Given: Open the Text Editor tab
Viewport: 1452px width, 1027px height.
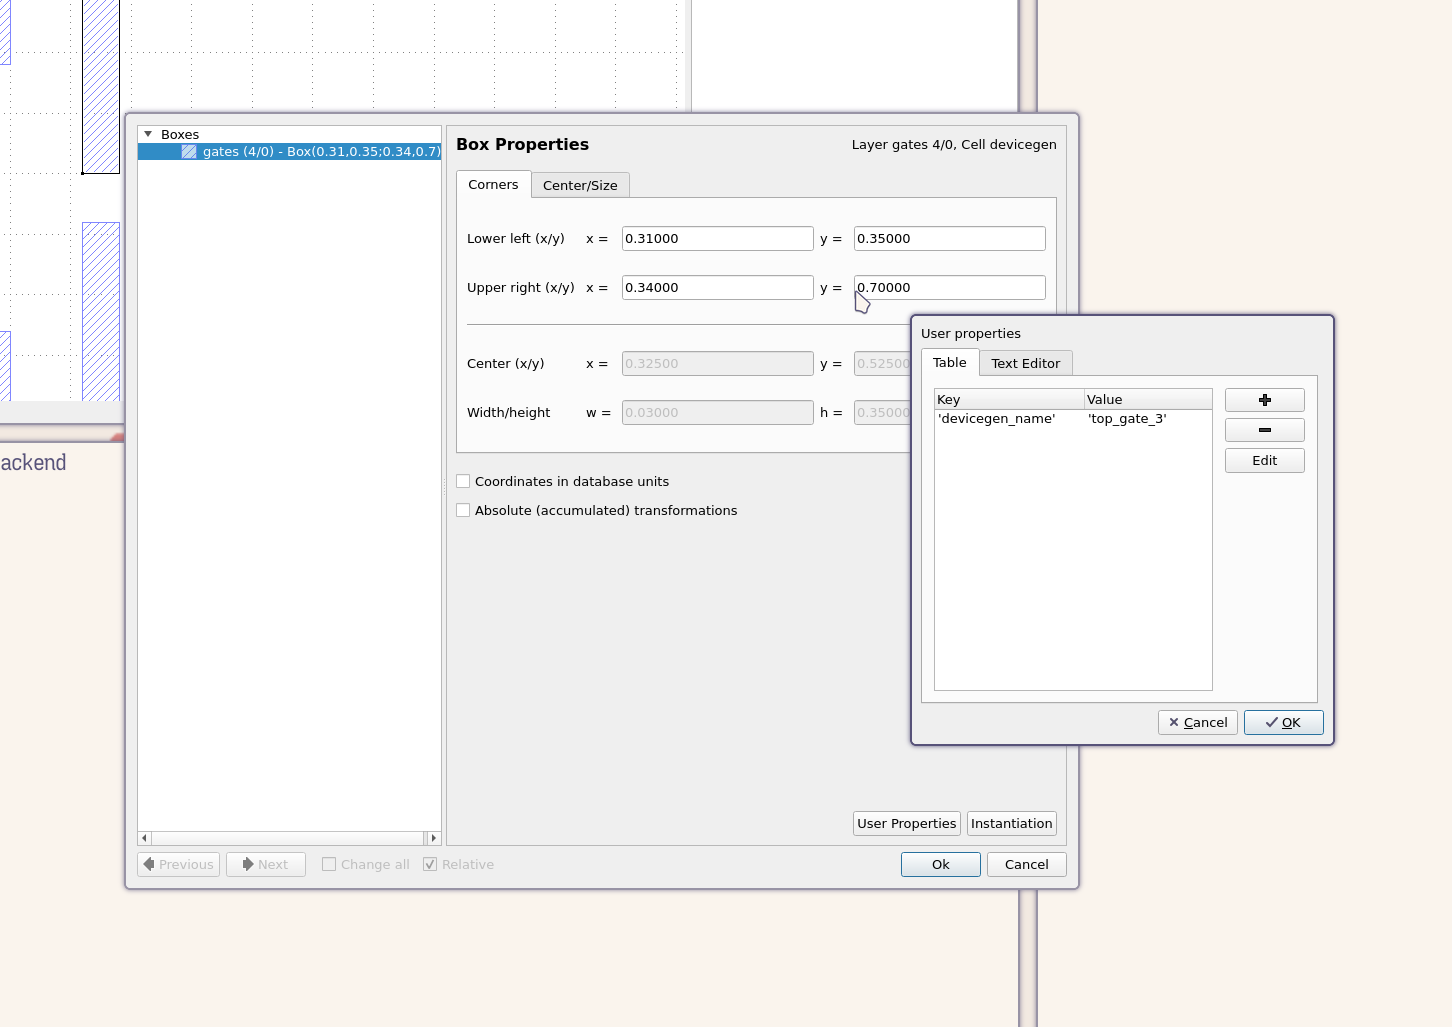Looking at the screenshot, I should (x=1025, y=363).
